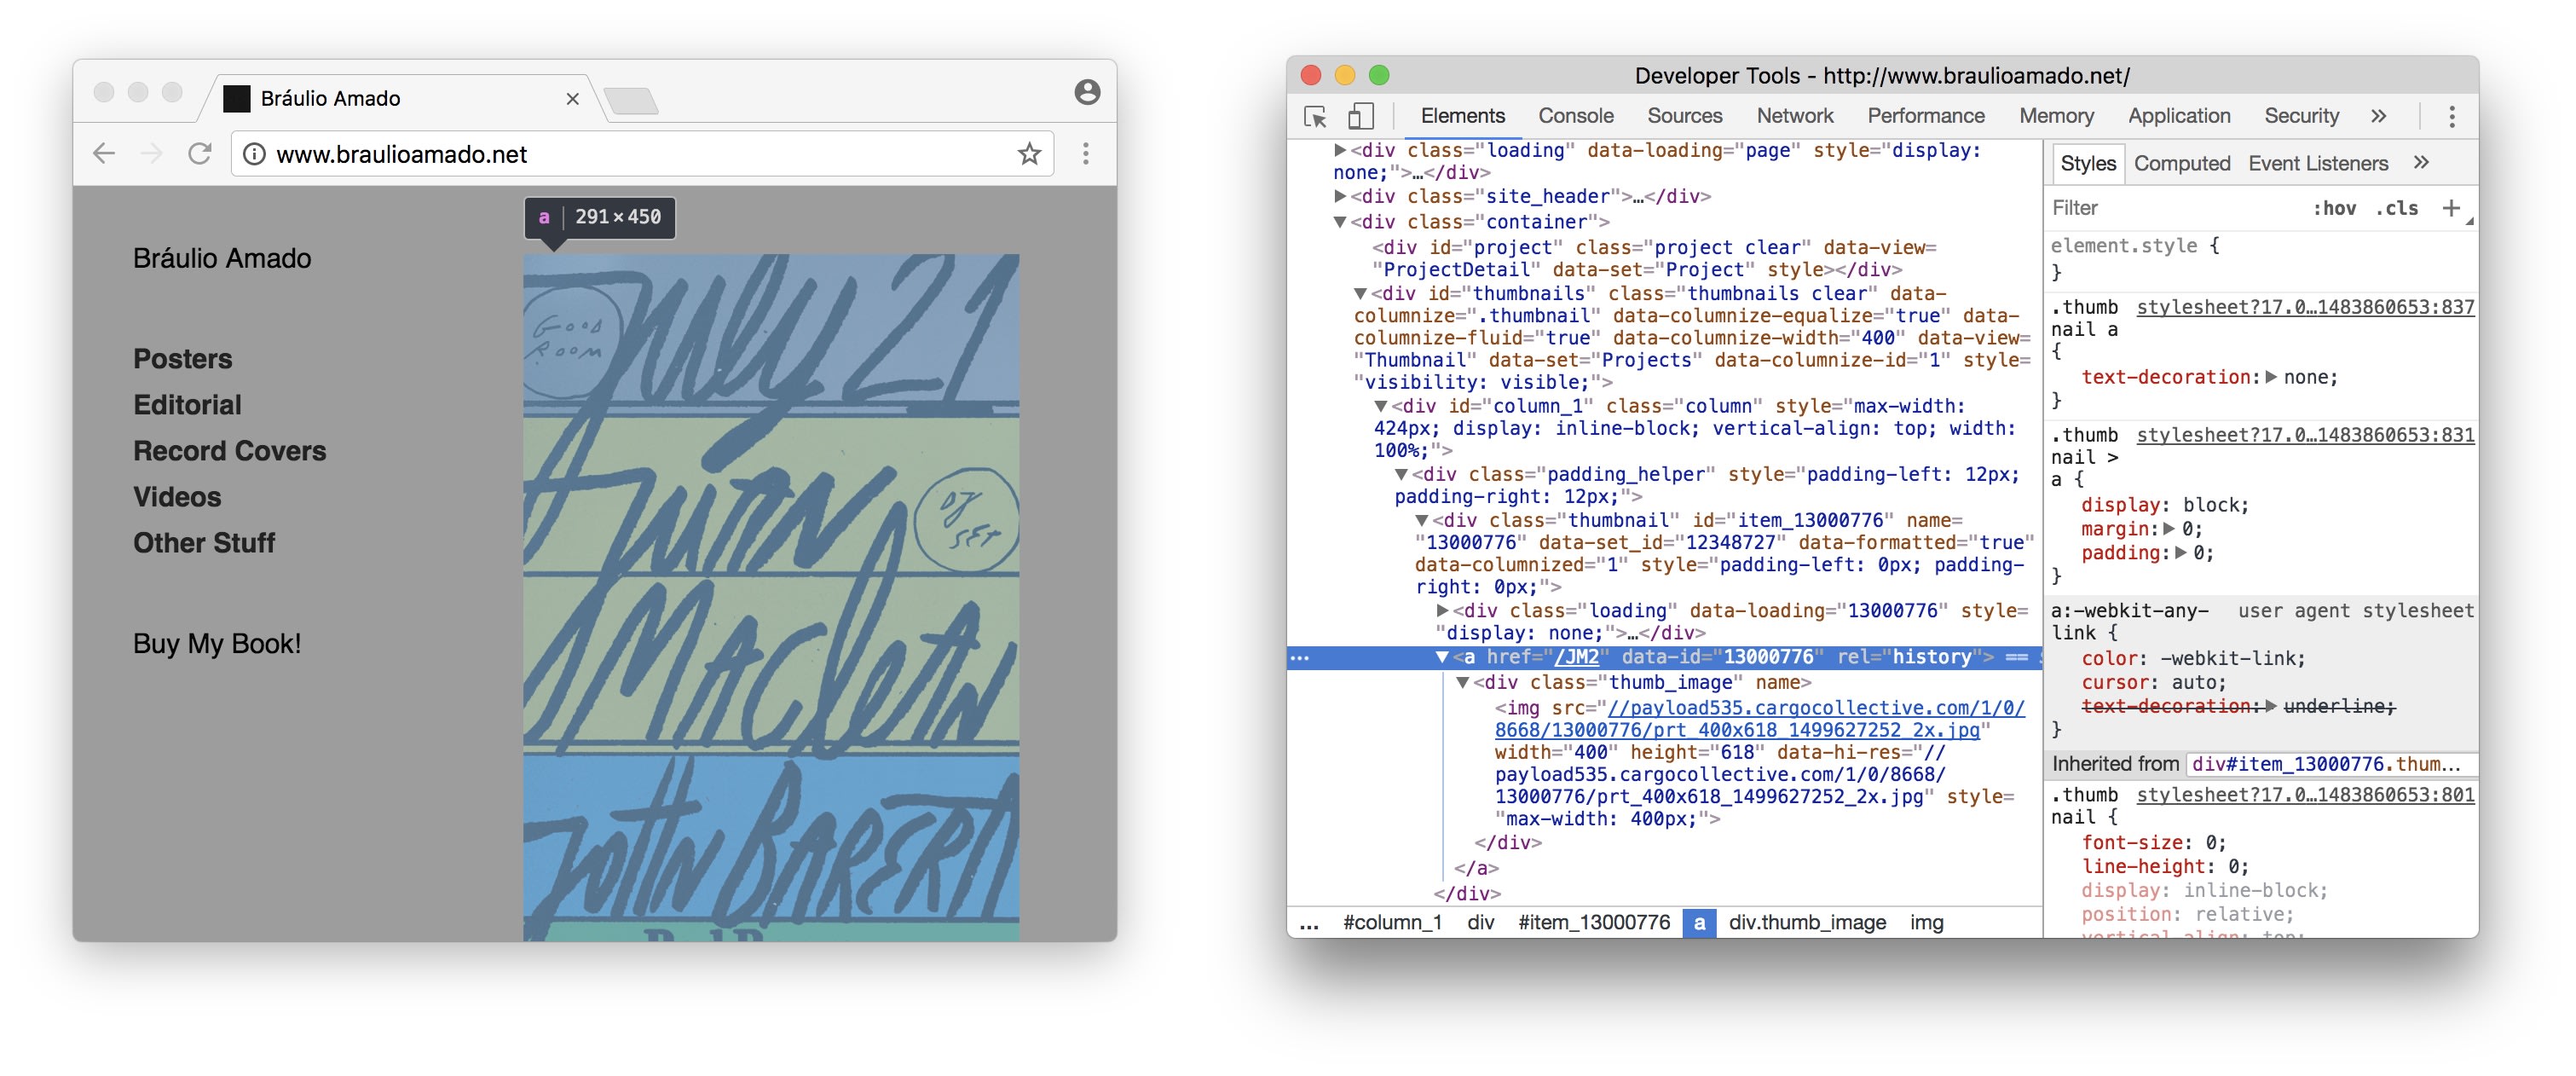Select the Posters navigation link

click(x=182, y=356)
